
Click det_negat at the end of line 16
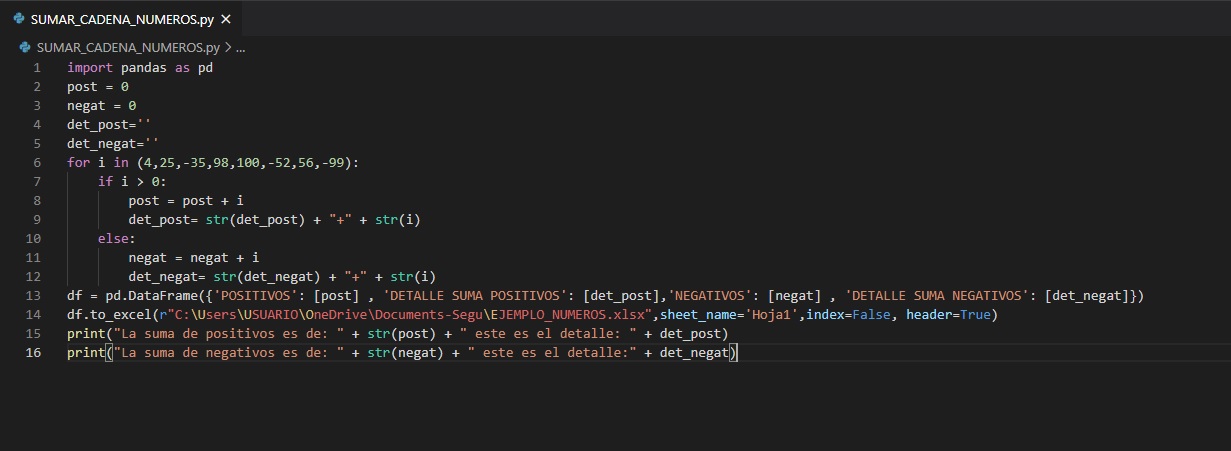[693, 352]
